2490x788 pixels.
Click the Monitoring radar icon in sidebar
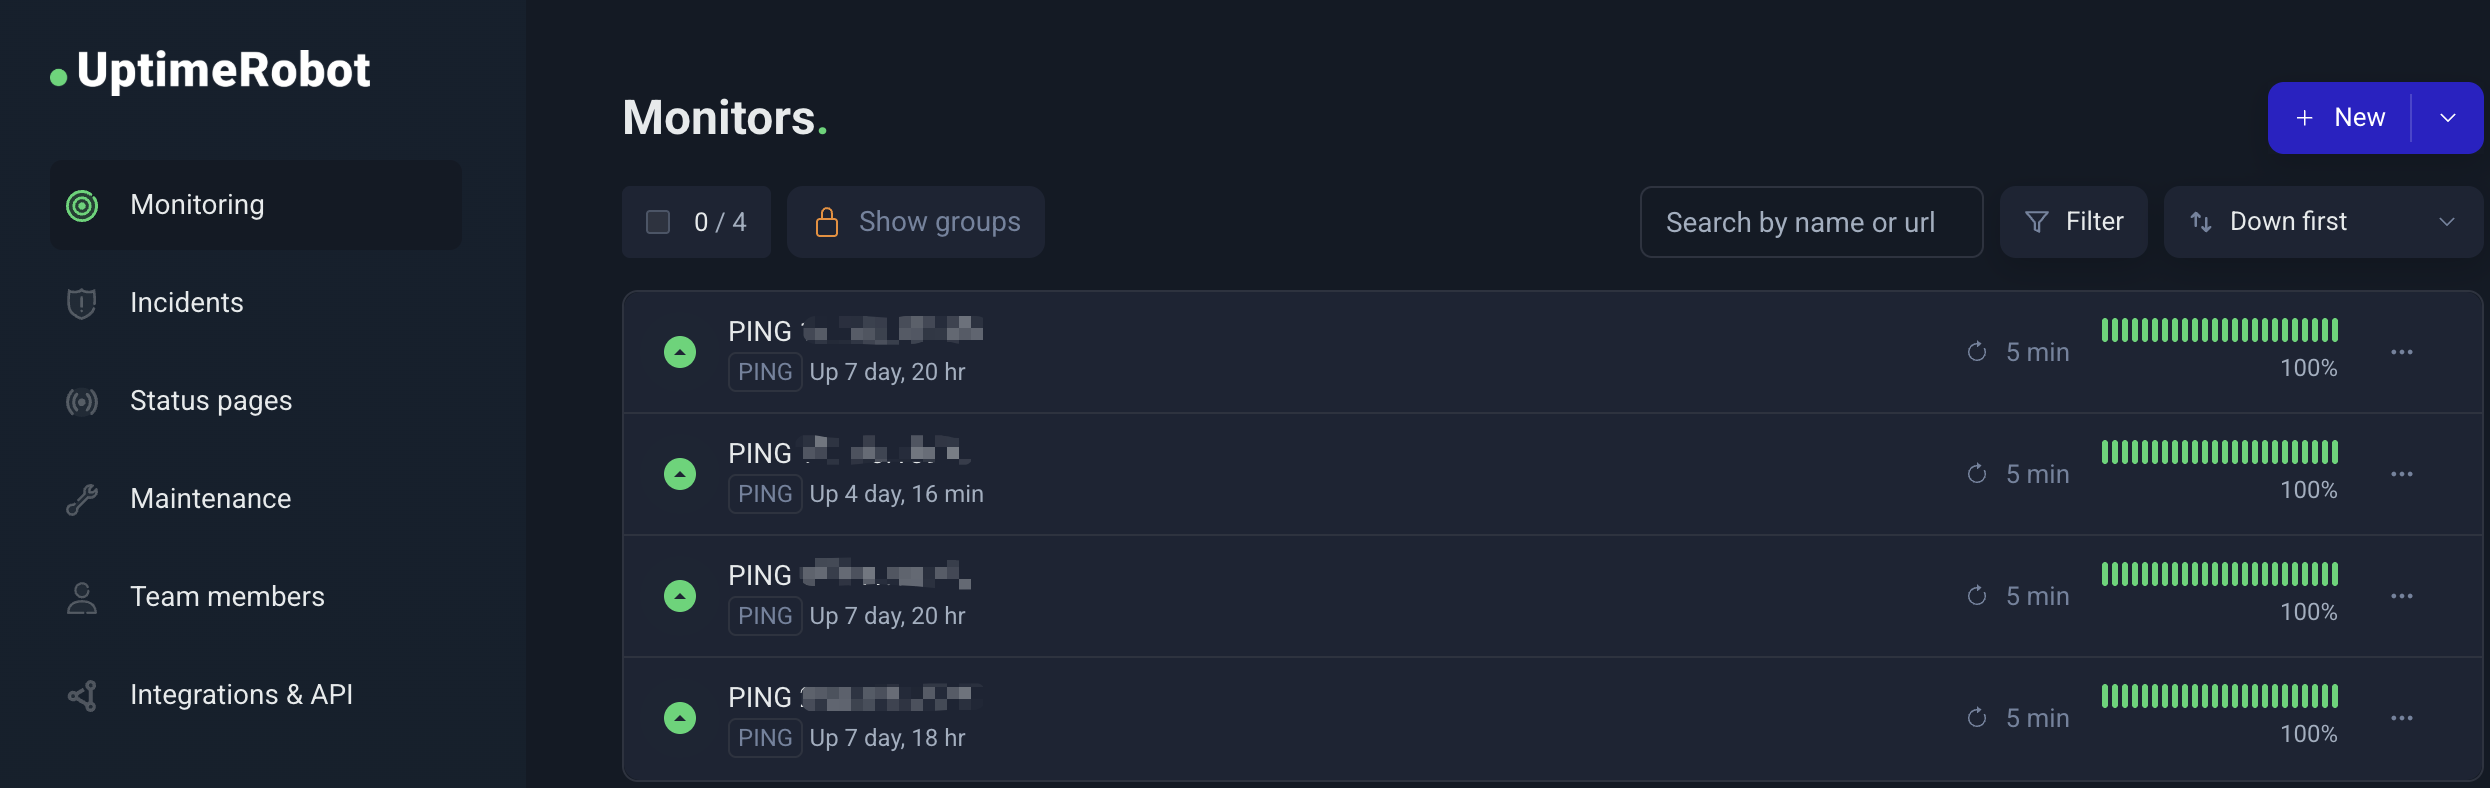(82, 206)
